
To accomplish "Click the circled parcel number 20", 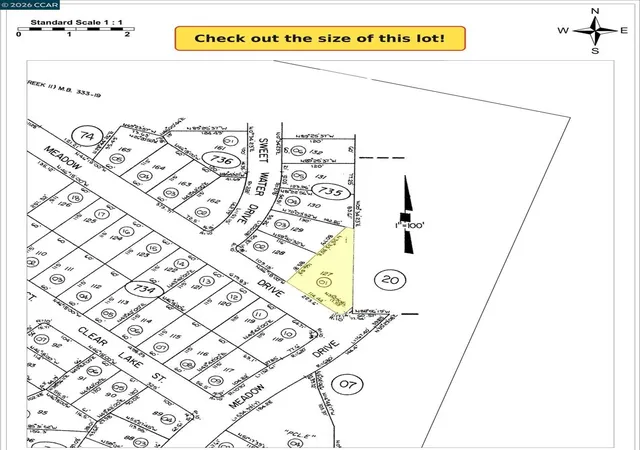I will (x=390, y=280).
